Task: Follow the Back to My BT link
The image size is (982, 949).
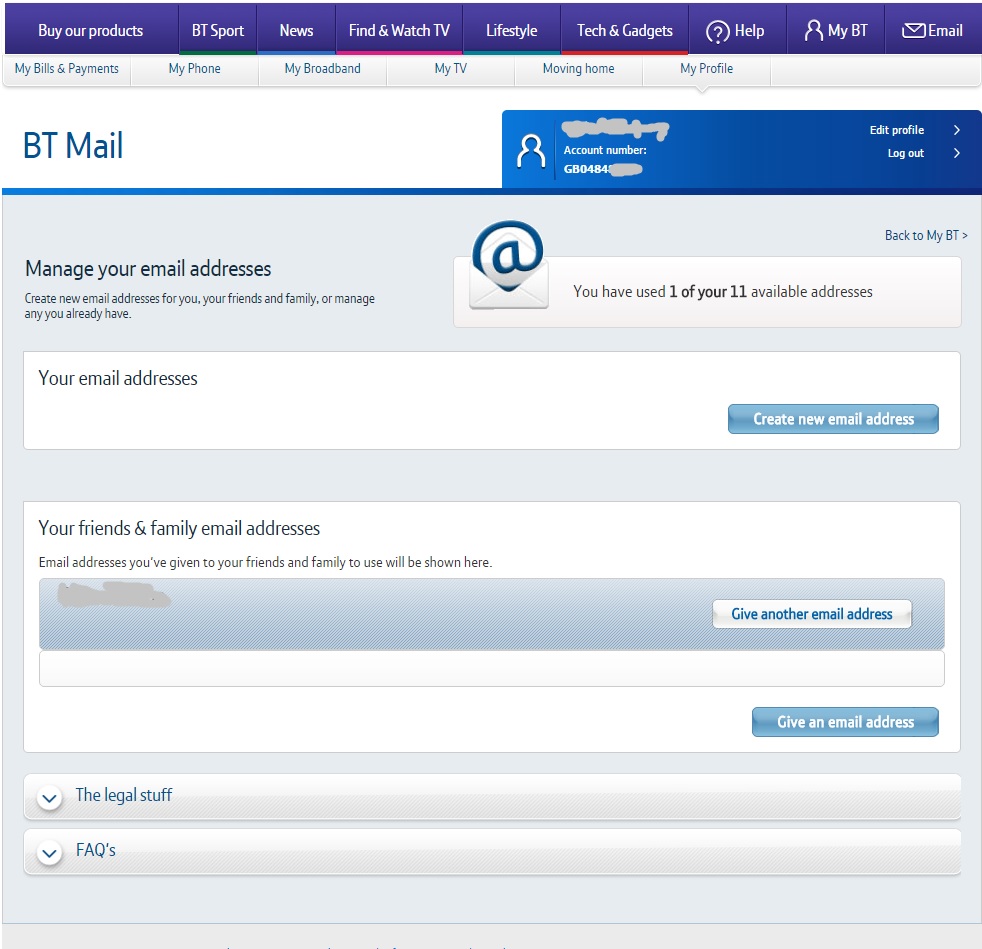Action: coord(925,236)
